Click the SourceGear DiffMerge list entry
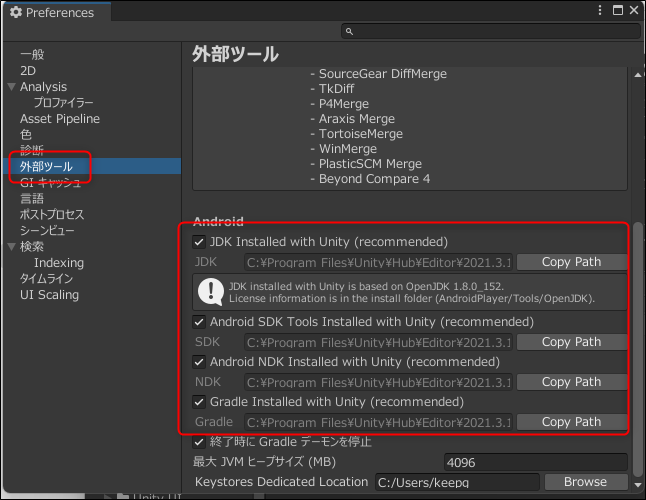The image size is (646, 500). (379, 74)
